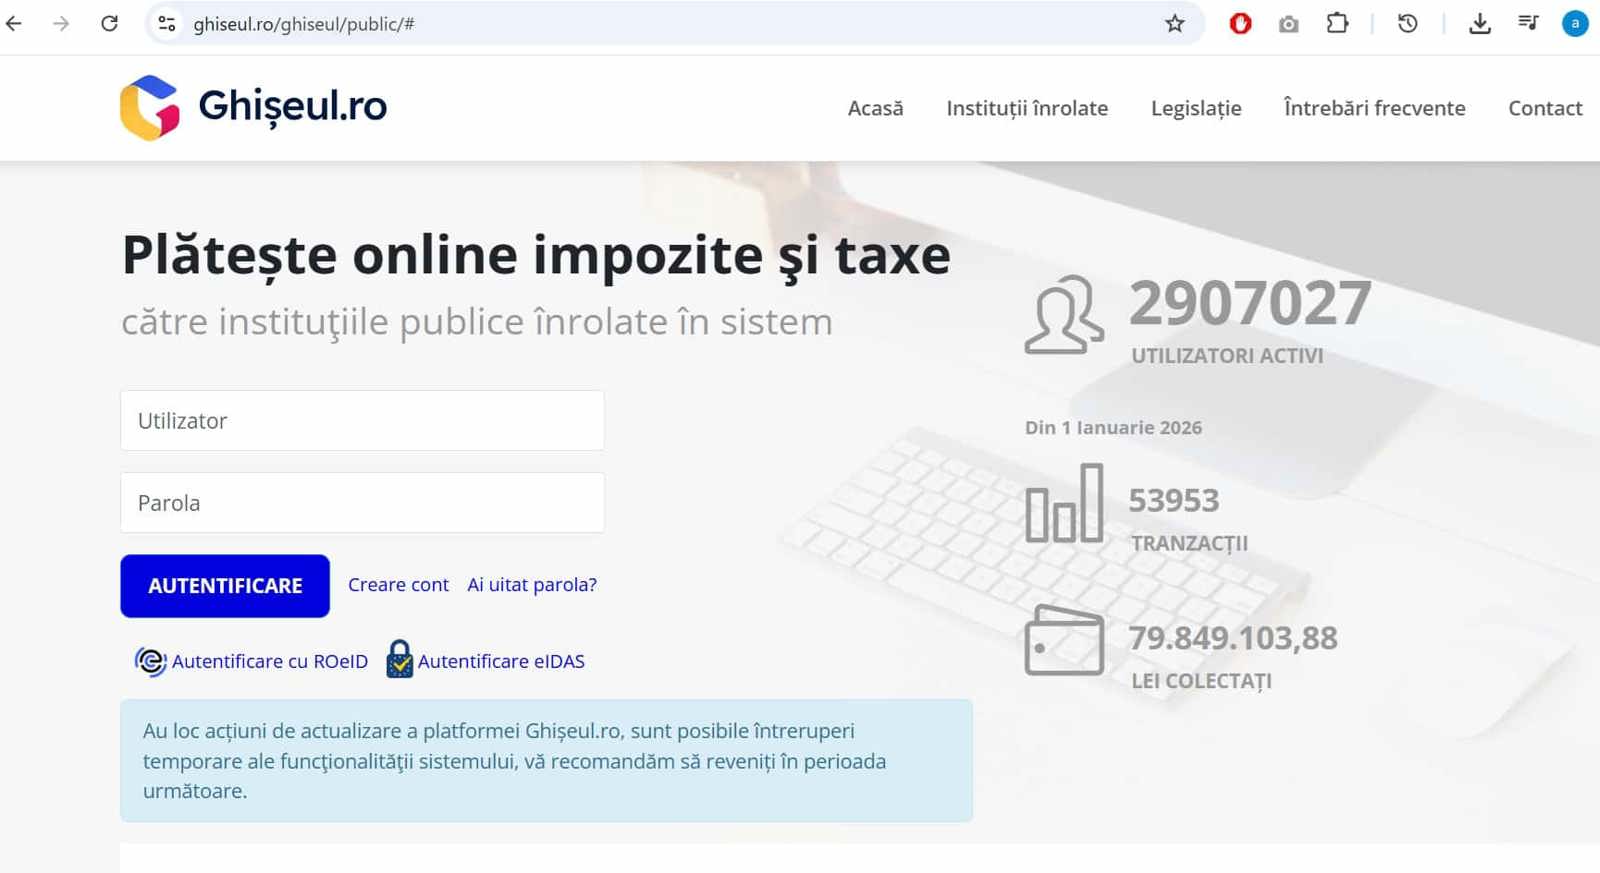Go to the Legislație section
The width and height of the screenshot is (1600, 873).
pyautogui.click(x=1196, y=108)
